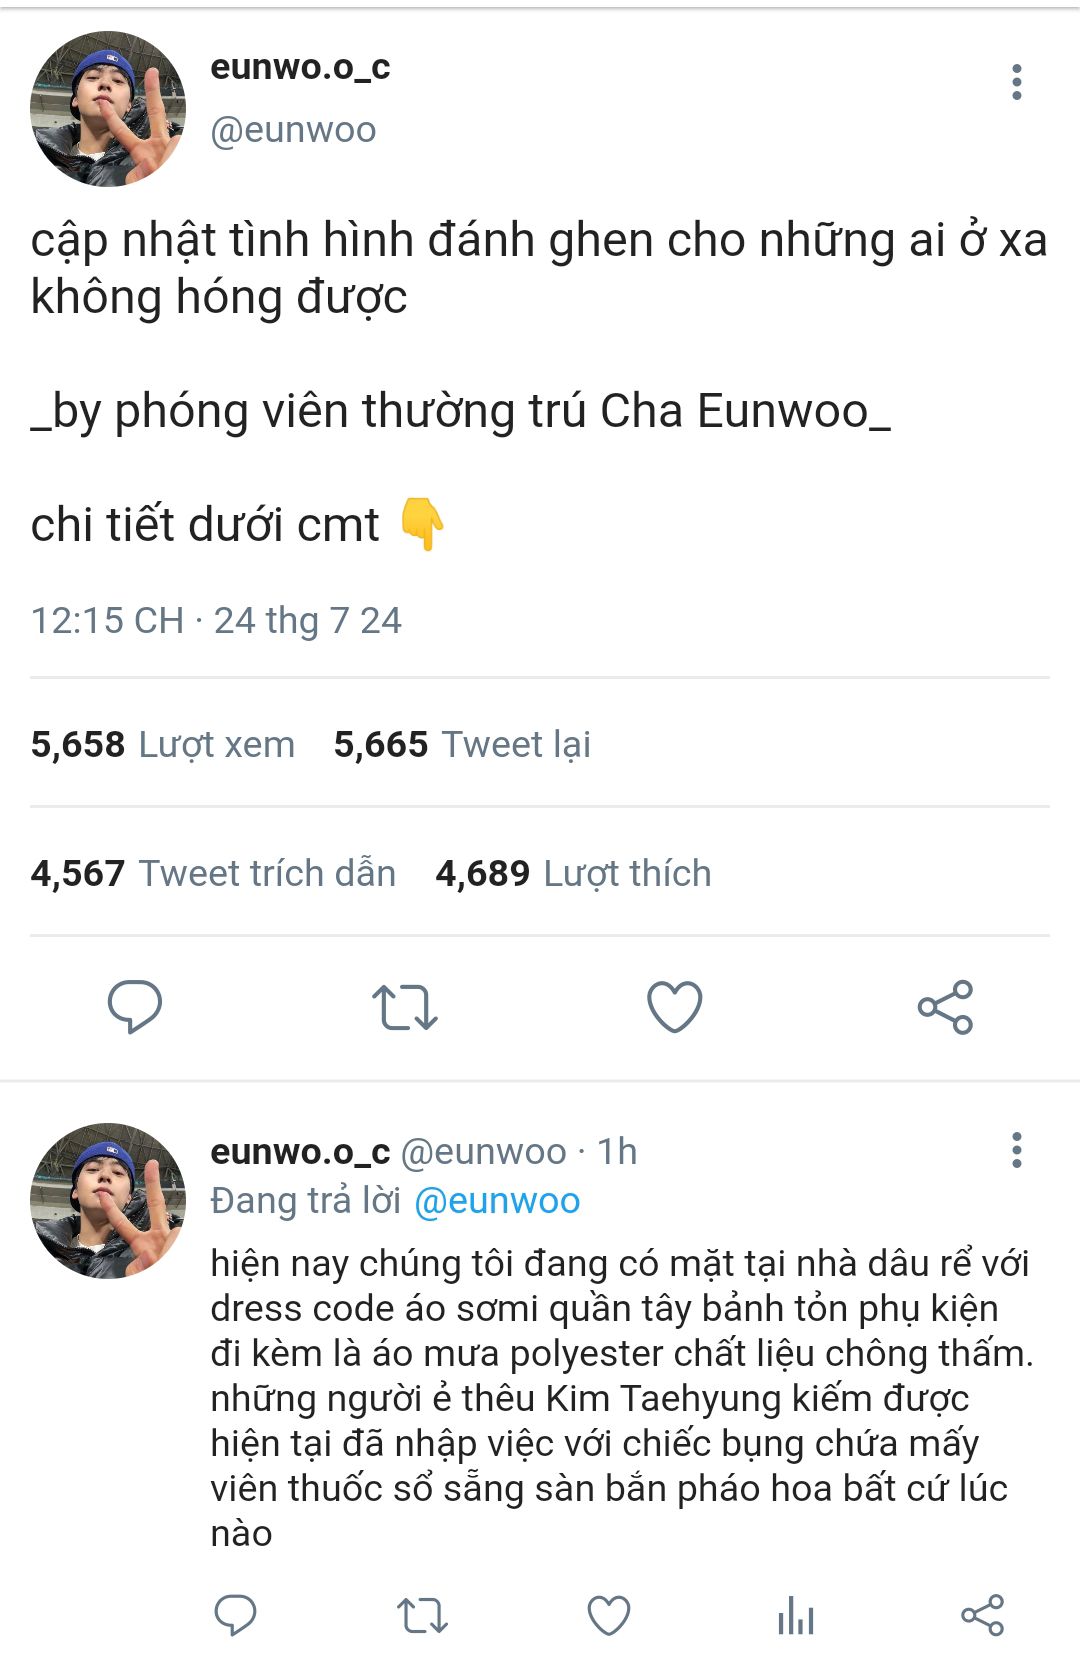
Task: Share the main tweet
Action: point(945,1006)
